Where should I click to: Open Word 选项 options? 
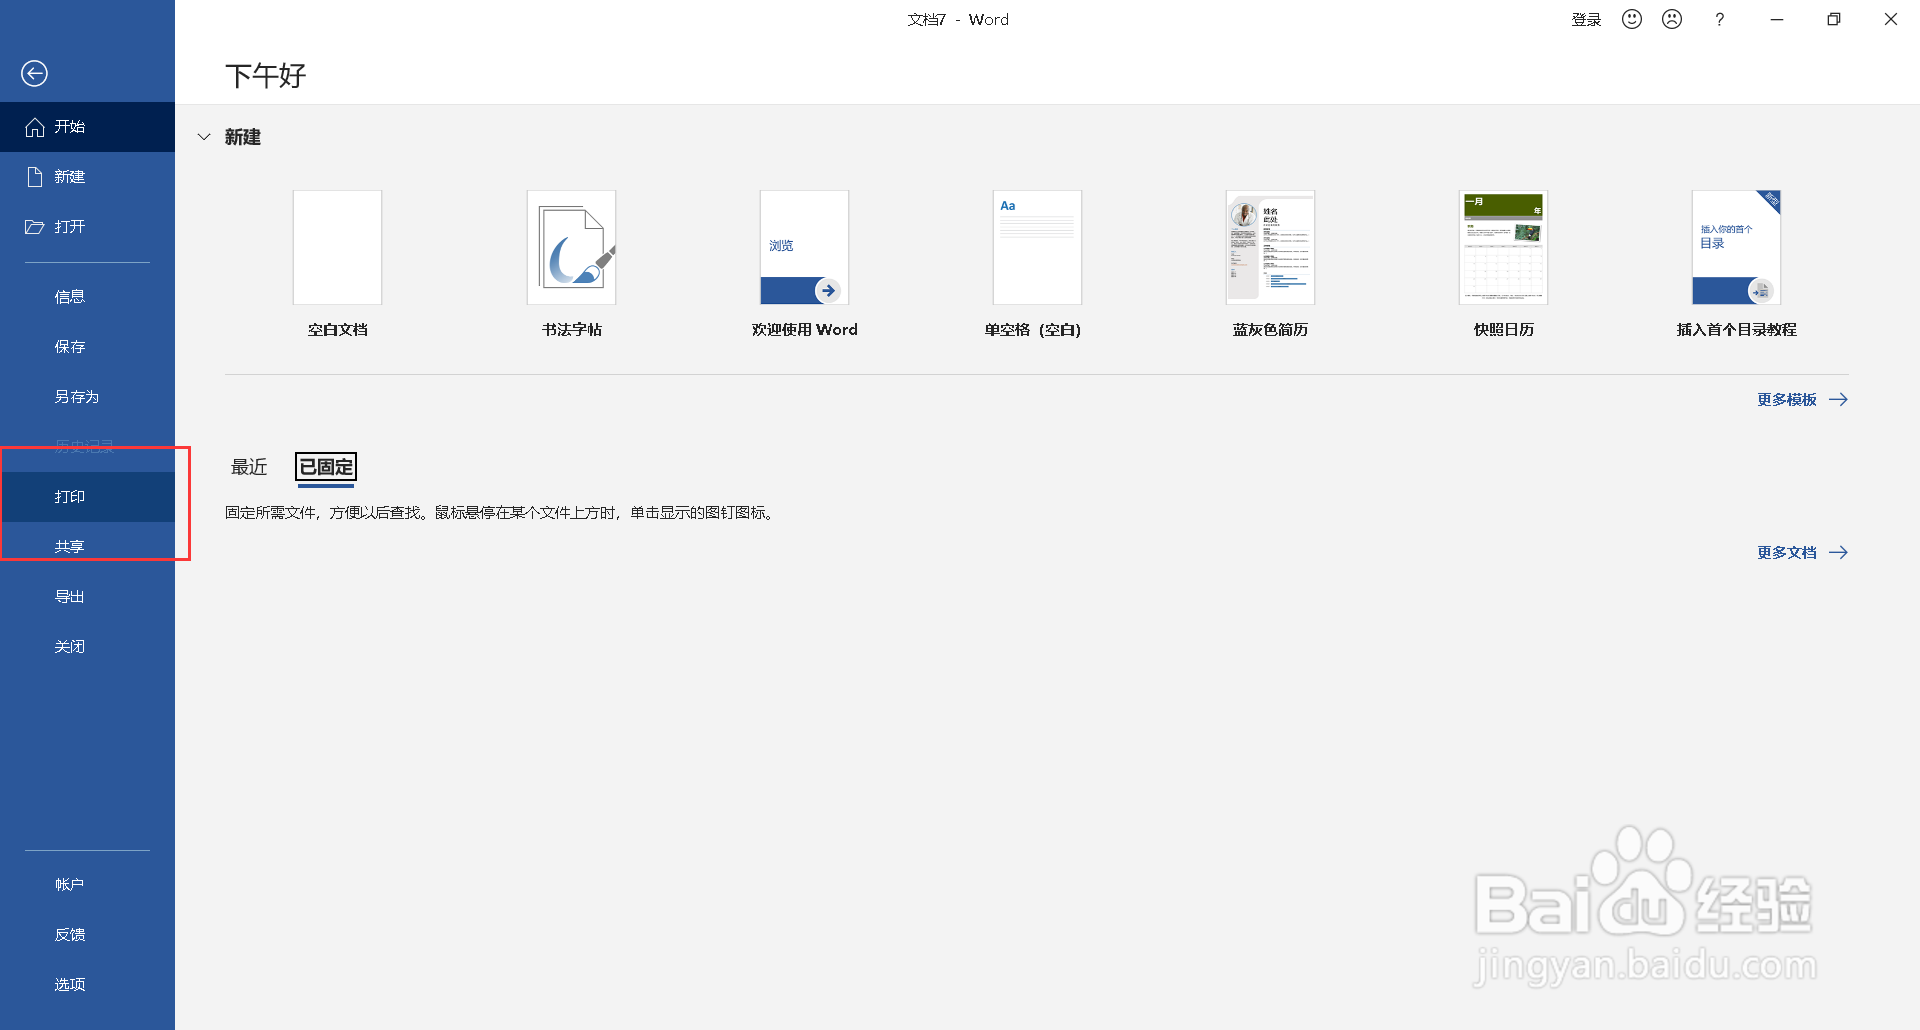pyautogui.click(x=87, y=985)
